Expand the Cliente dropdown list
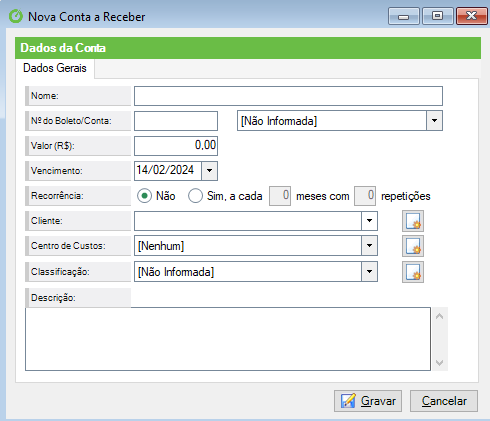Screen dimensions: 490x421 tap(369, 221)
